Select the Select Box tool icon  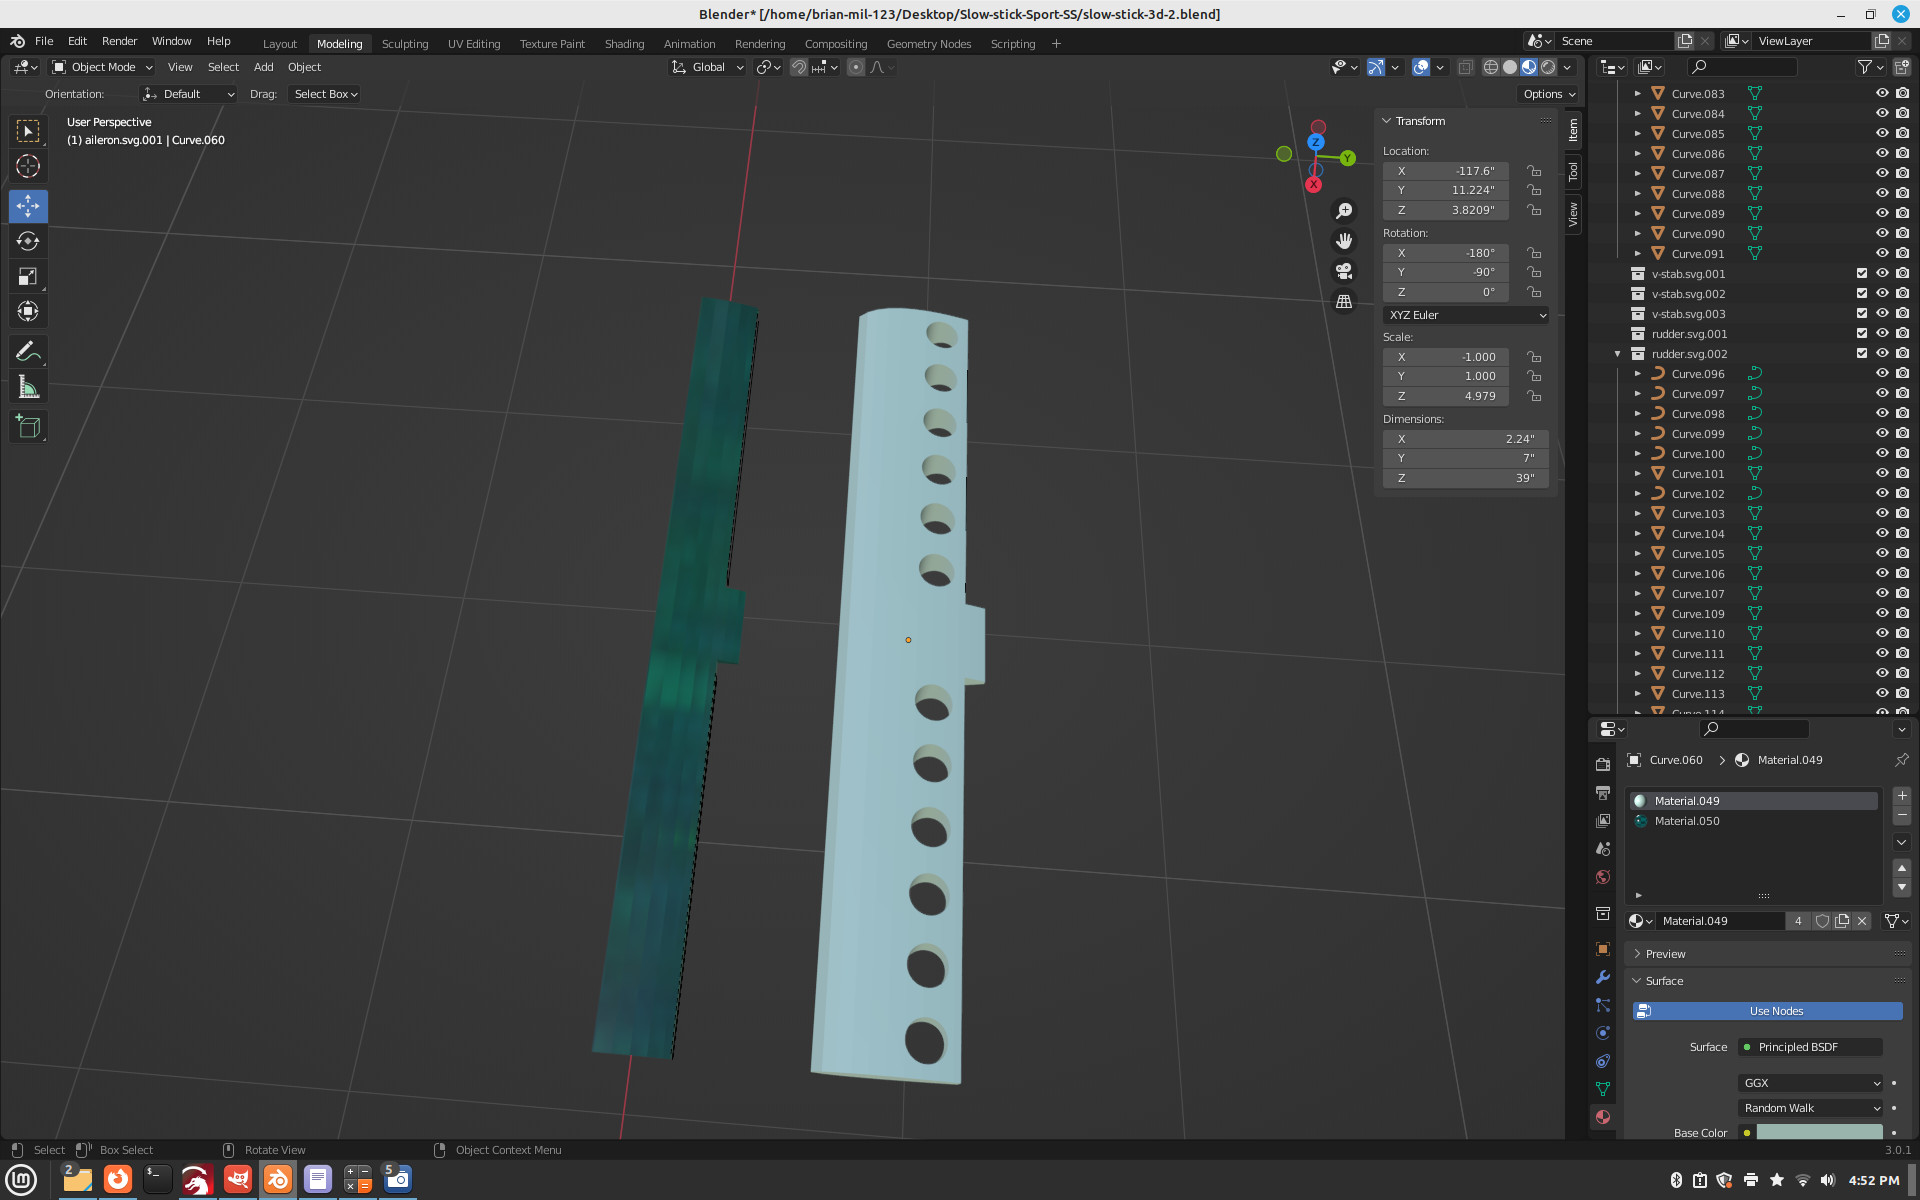[28, 131]
